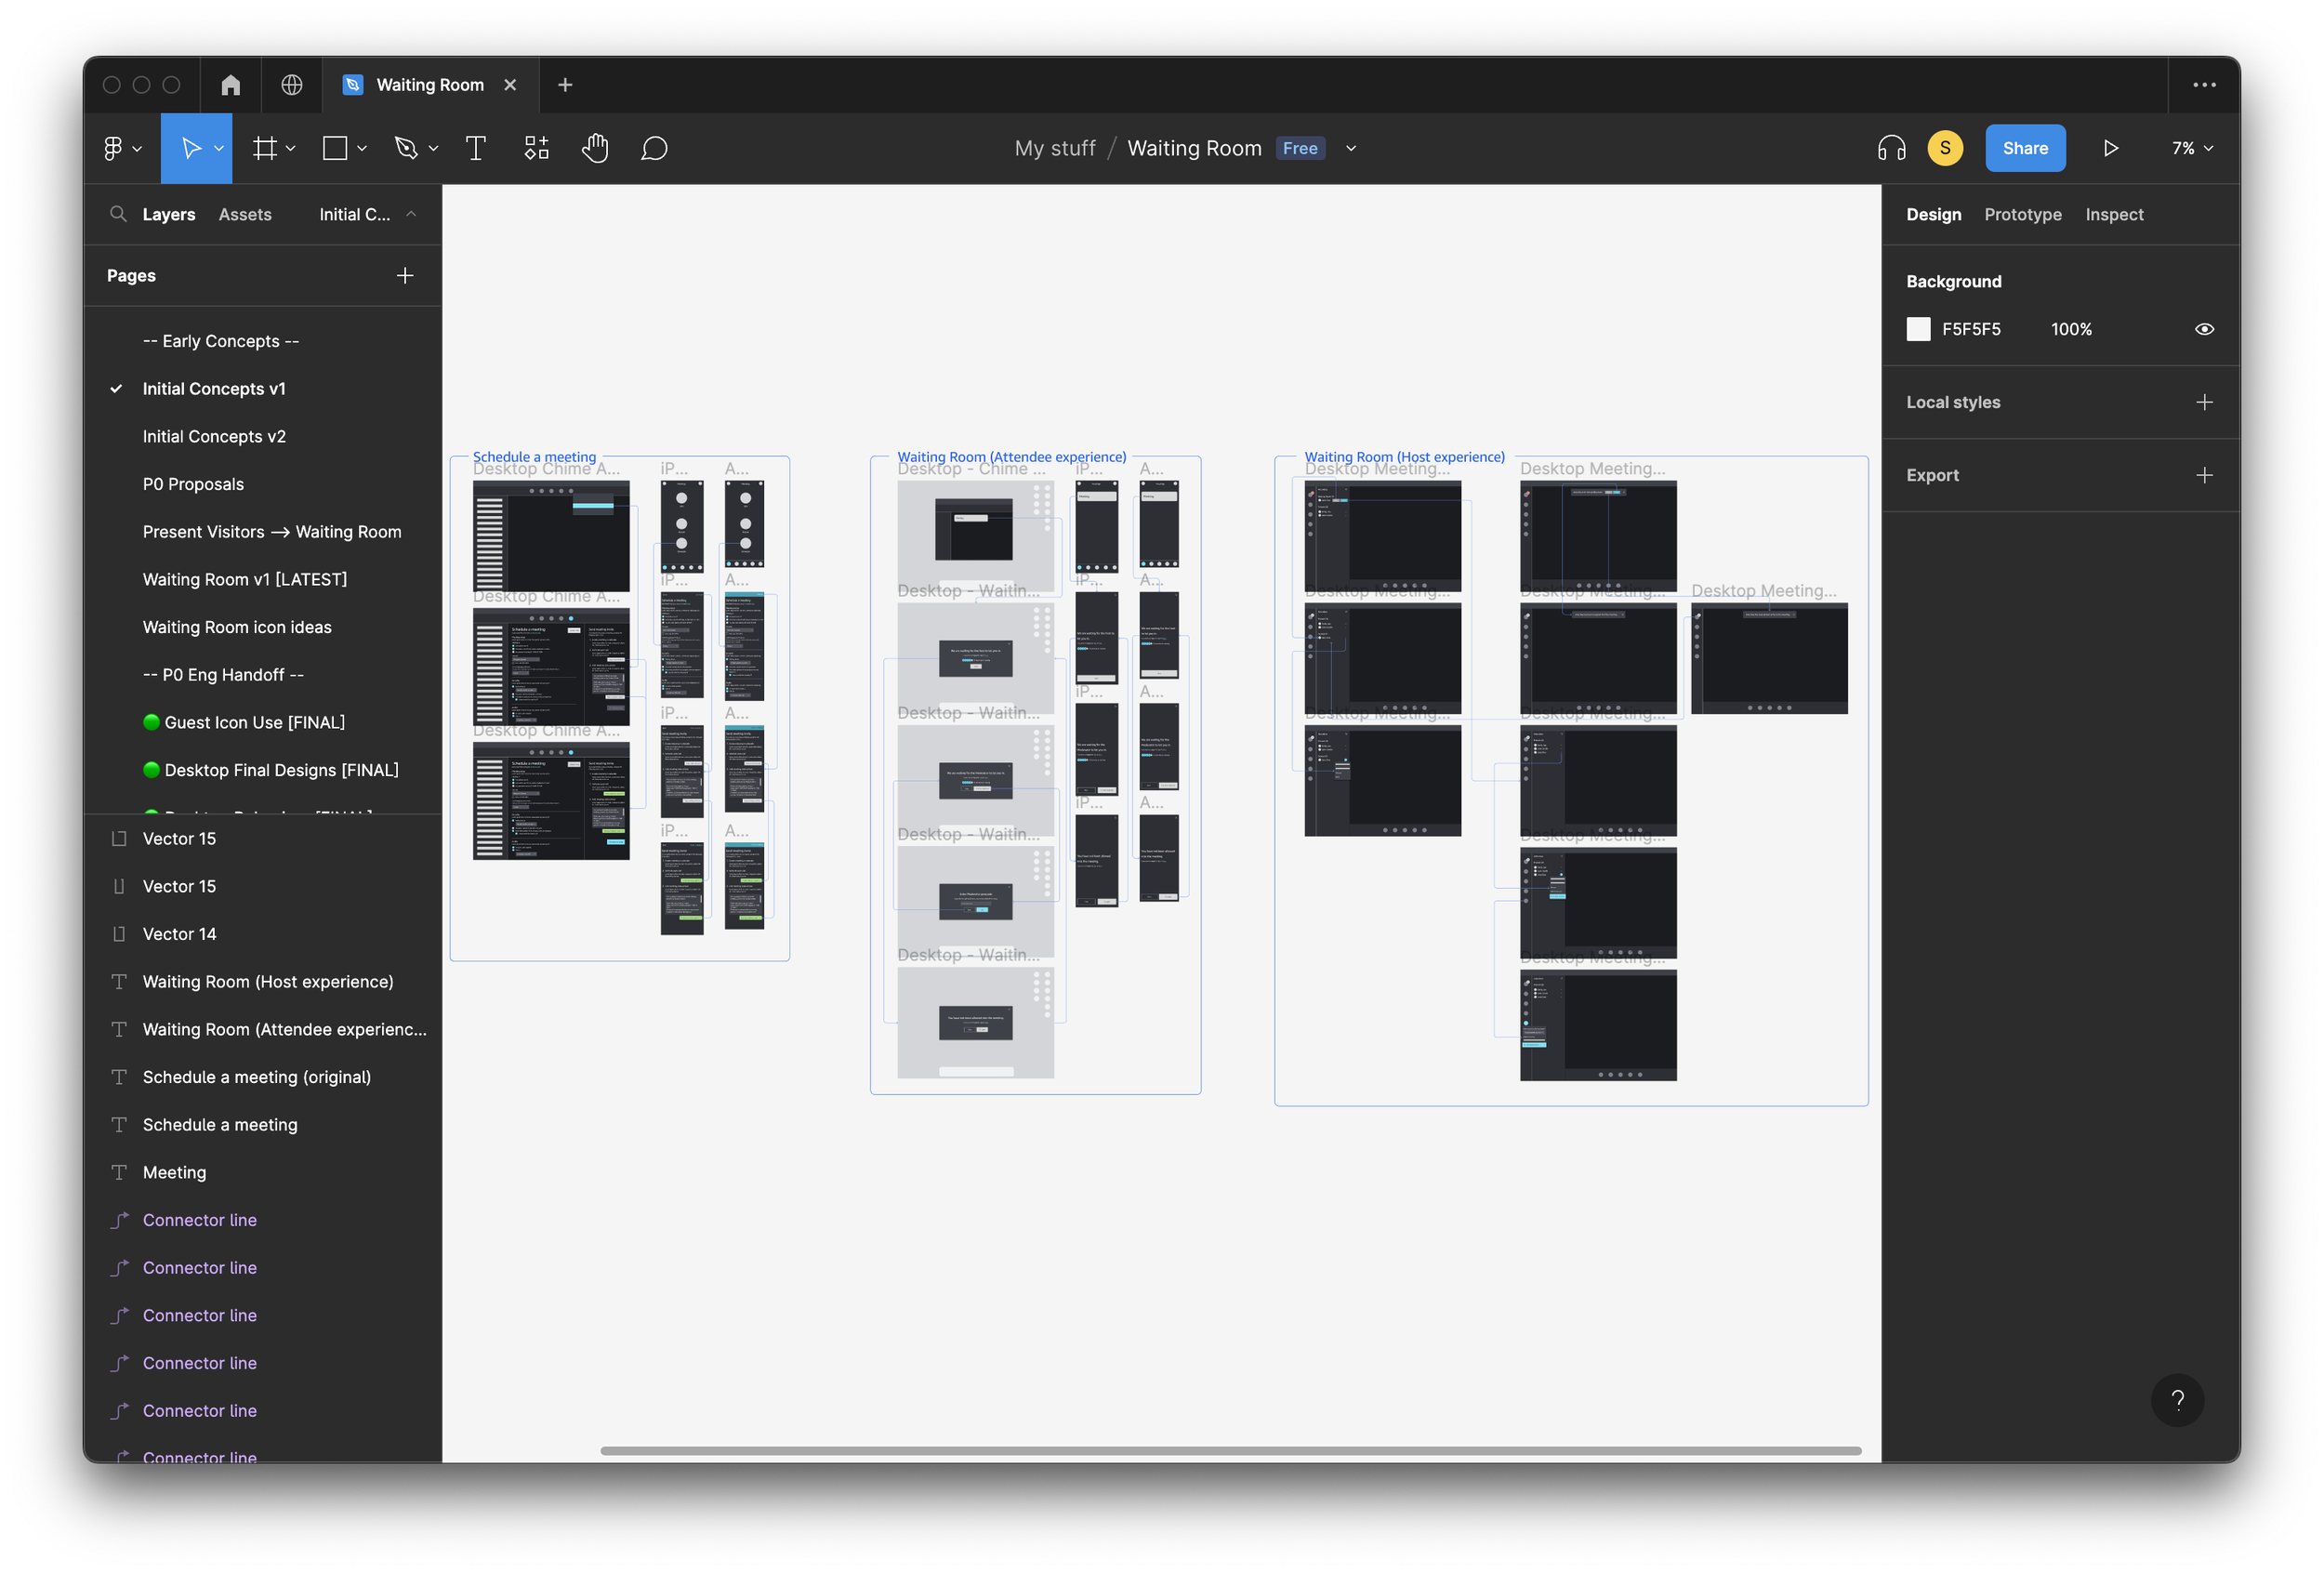Switch to the Assets tab
Viewport: 2324px width, 1573px height.
tap(245, 214)
